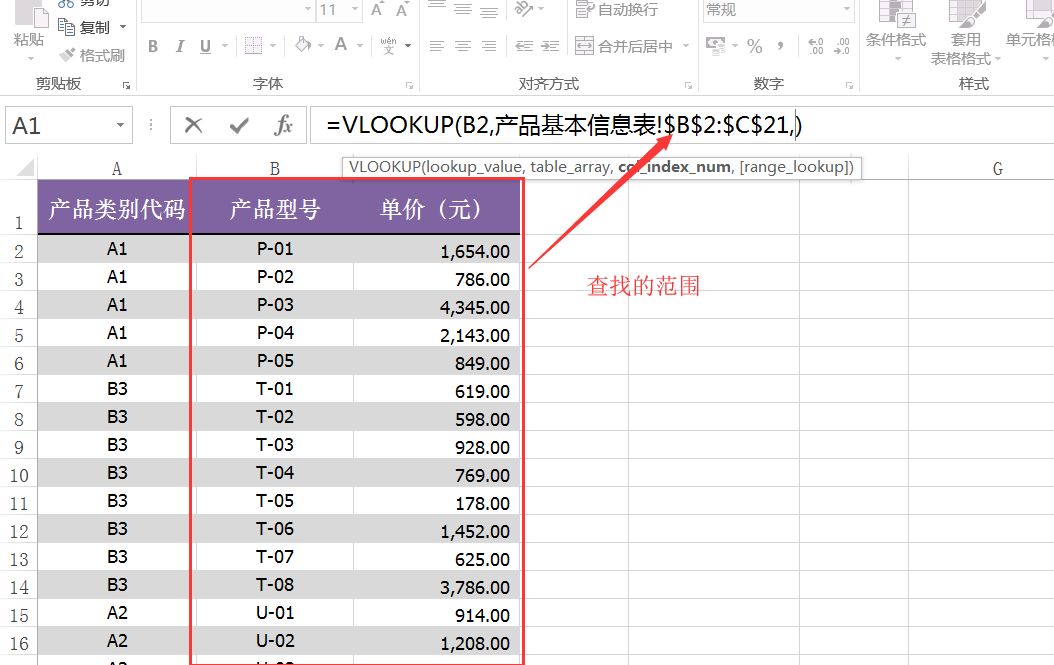This screenshot has width=1054, height=665.
Task: Click the Increase Indent icon
Action: [551, 46]
